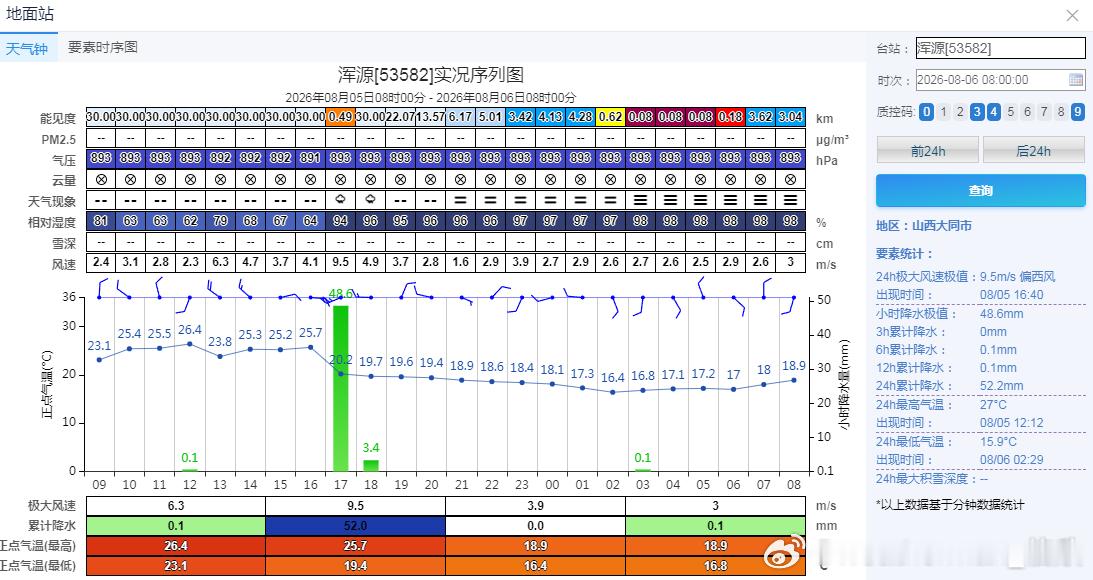This screenshot has width=1093, height=580.
Task: Toggle quality code 3
Action: tap(977, 112)
